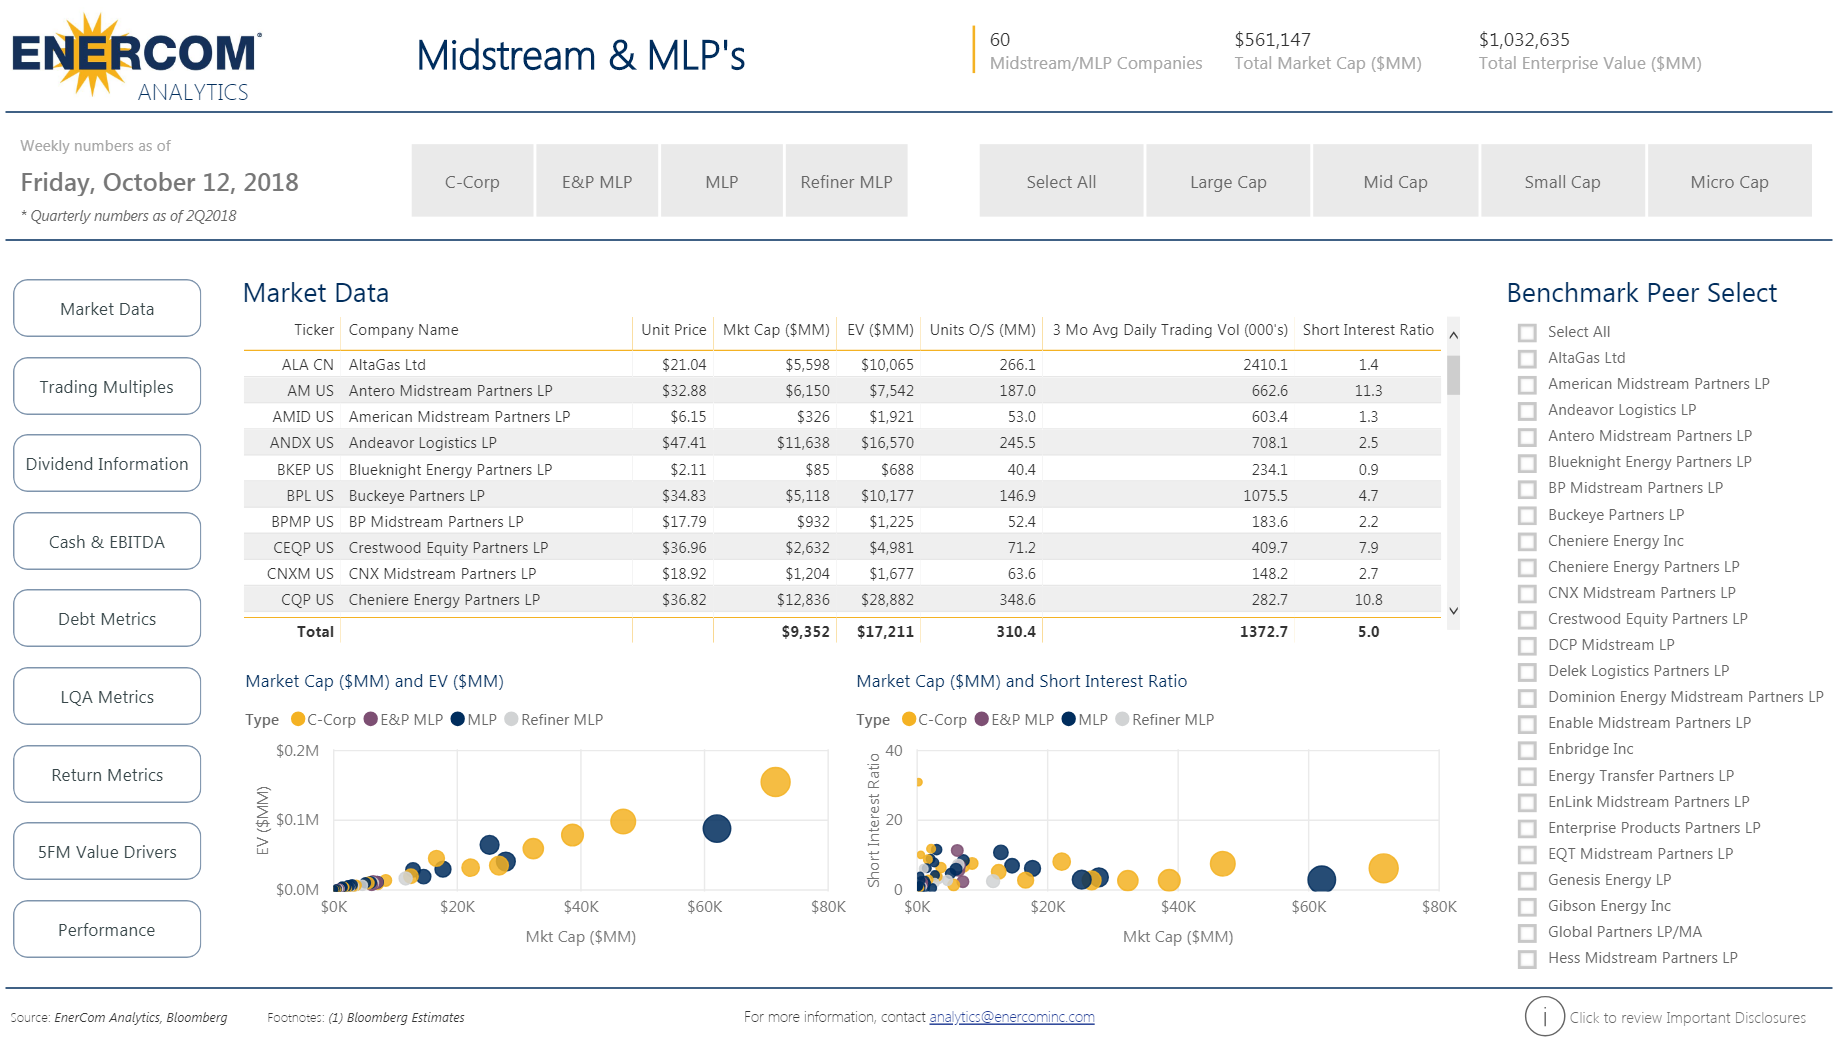The height and width of the screenshot is (1037, 1834).
Task: Sort table by Mkt Cap ($MM) header
Action: point(775,330)
